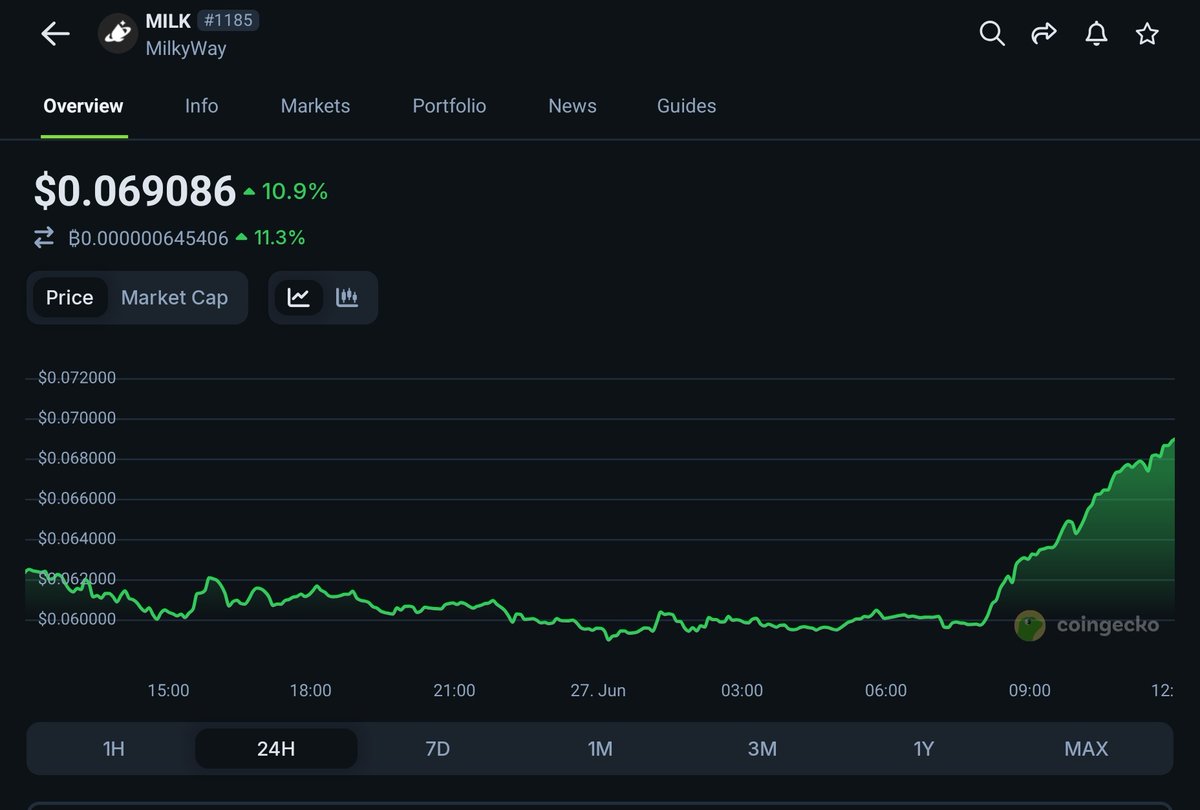Tap the MILK ticker title
Viewport: 1200px width, 810px height.
pyautogui.click(x=168, y=21)
